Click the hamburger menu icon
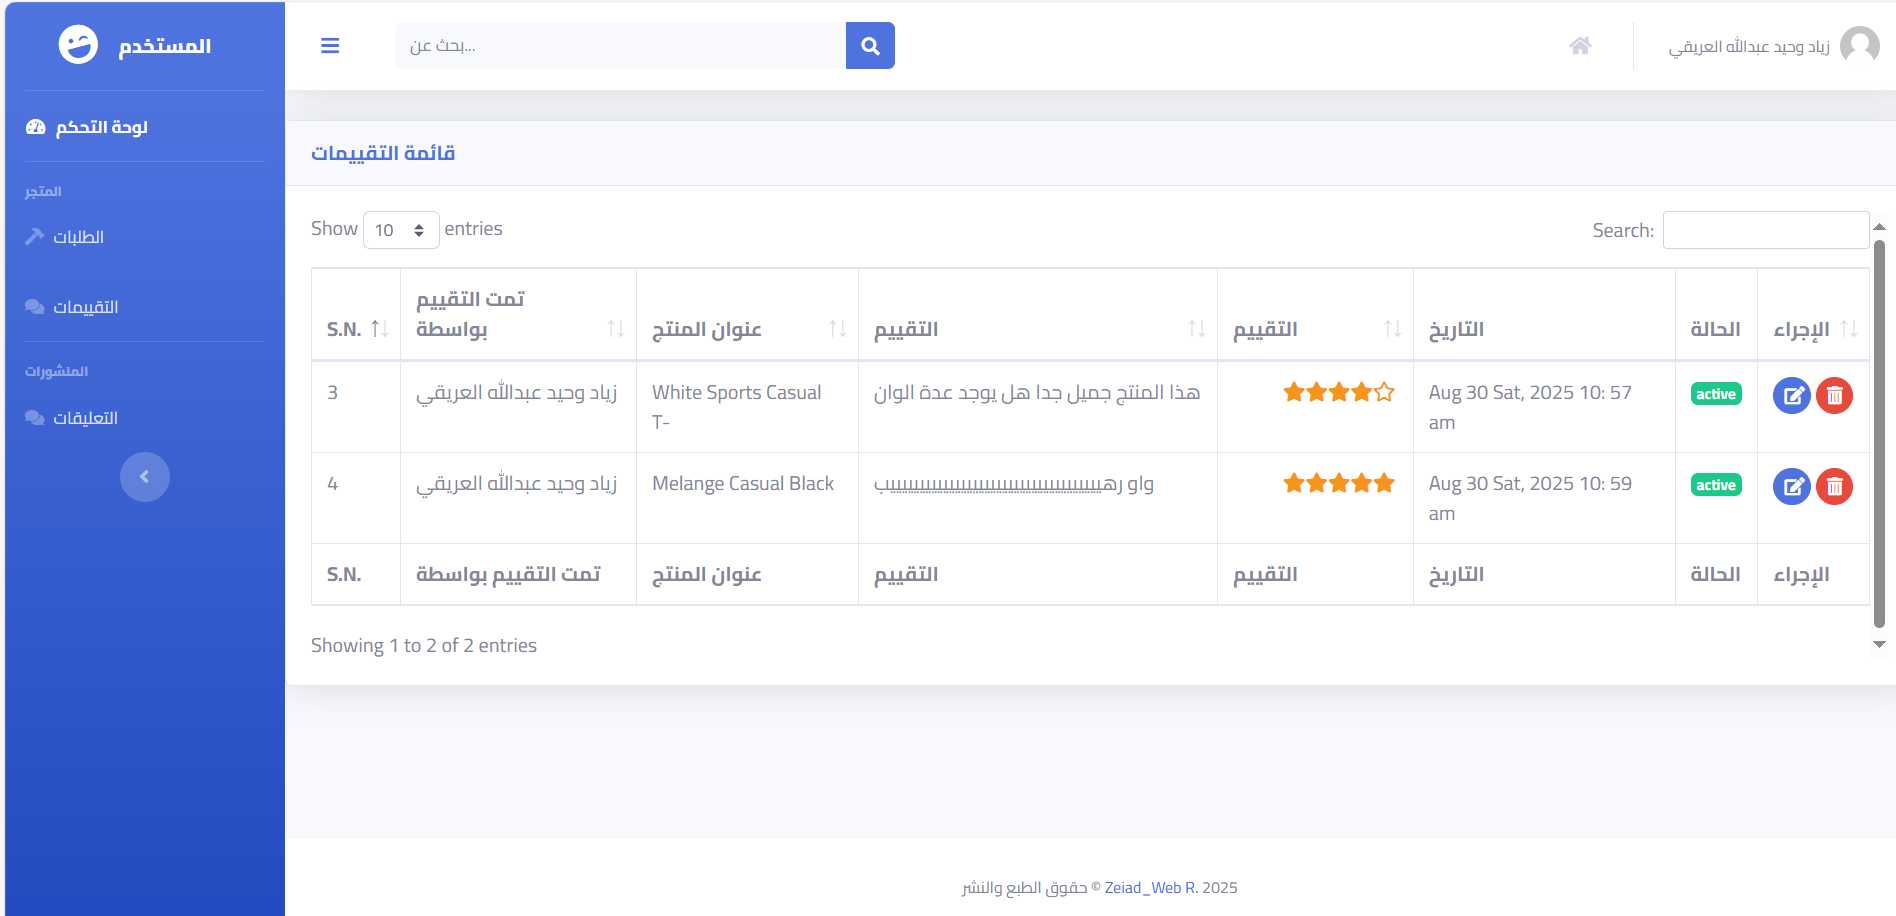This screenshot has height=916, width=1896. coord(330,46)
